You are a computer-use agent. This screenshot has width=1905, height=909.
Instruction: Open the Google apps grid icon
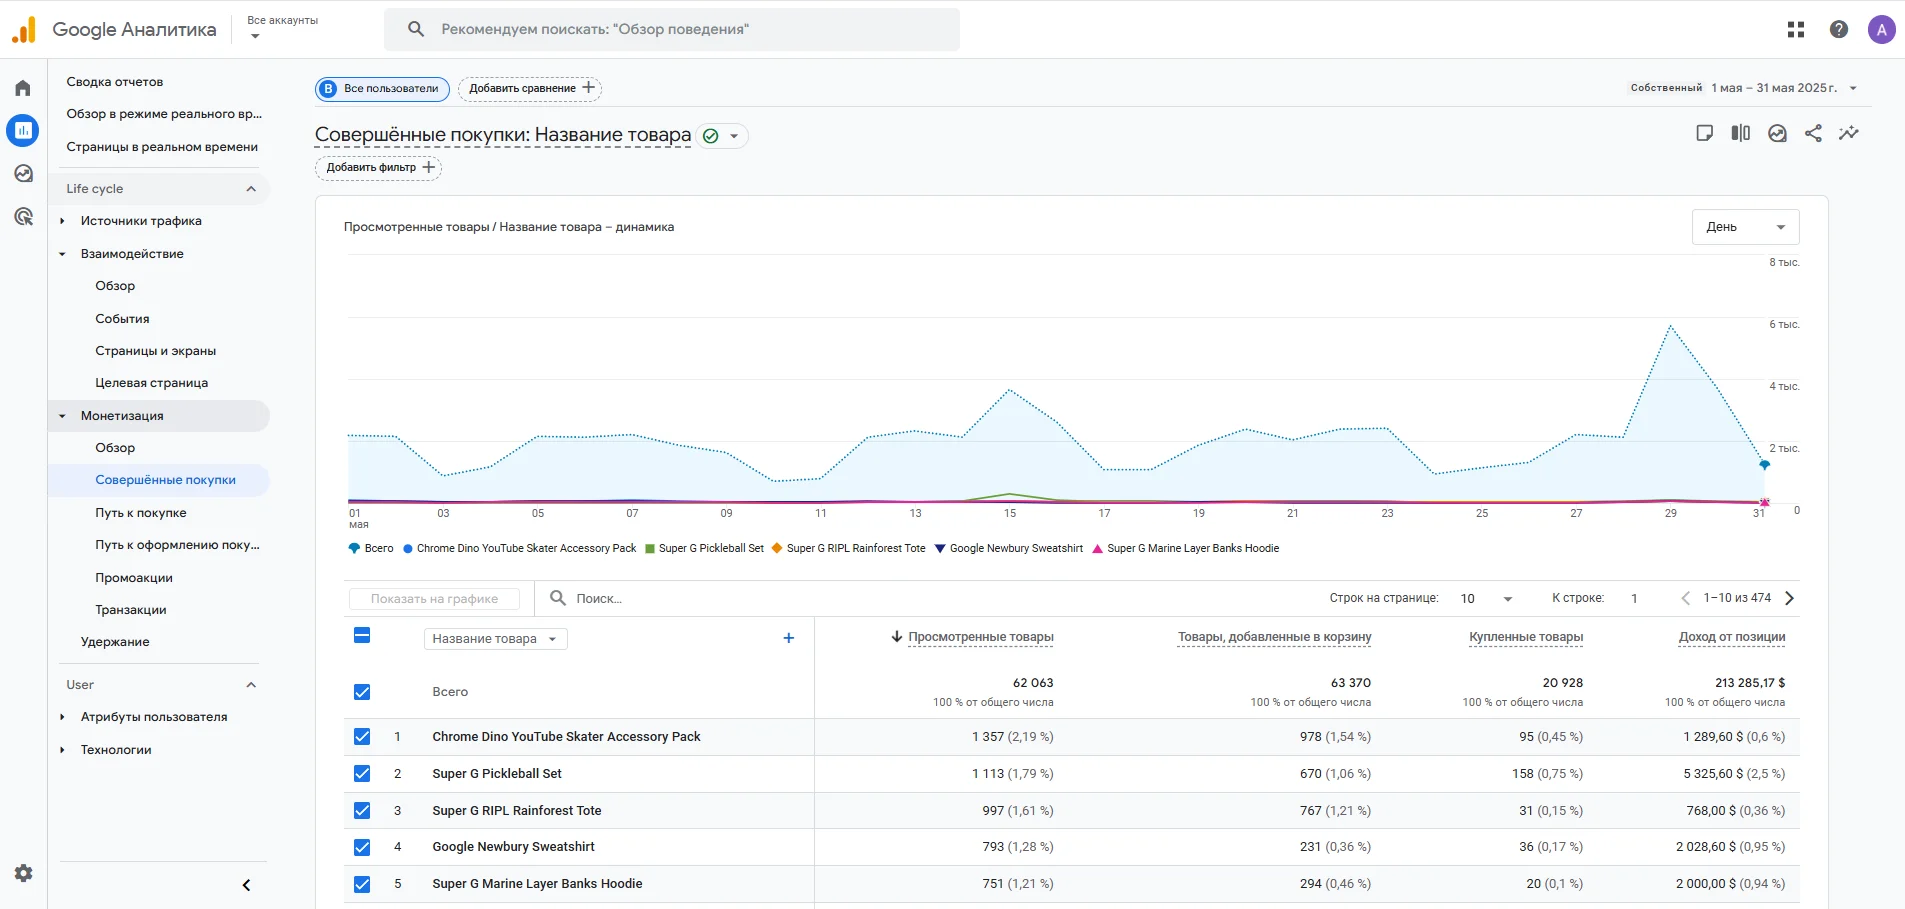1796,30
